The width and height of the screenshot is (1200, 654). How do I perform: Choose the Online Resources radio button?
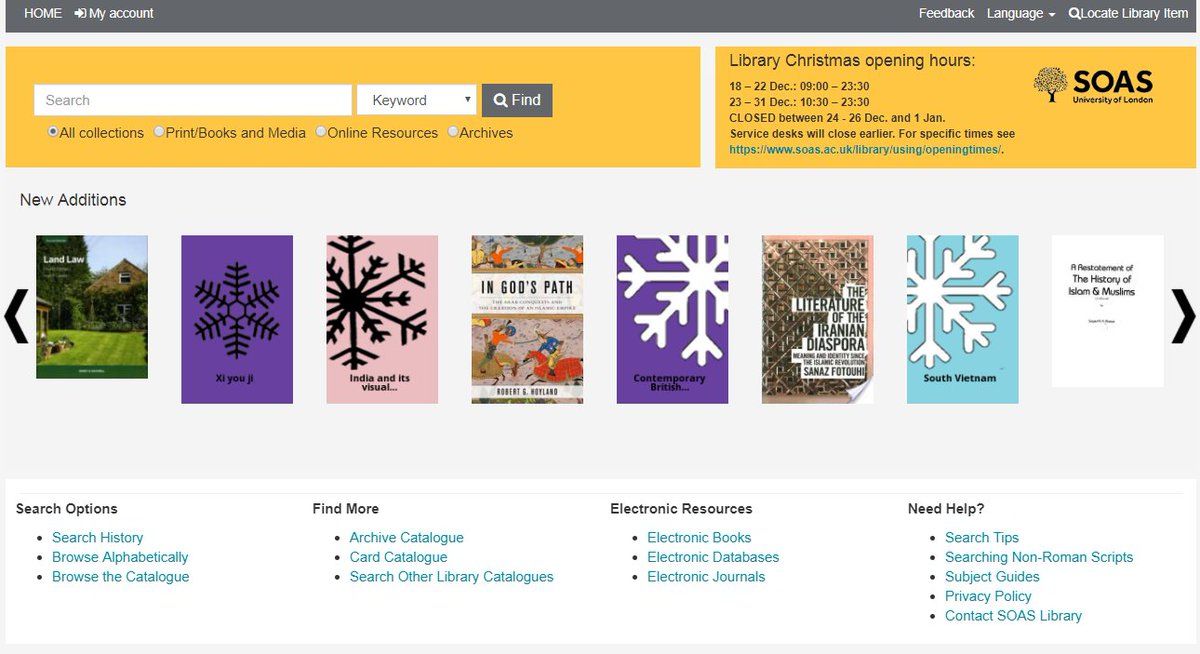click(x=321, y=131)
